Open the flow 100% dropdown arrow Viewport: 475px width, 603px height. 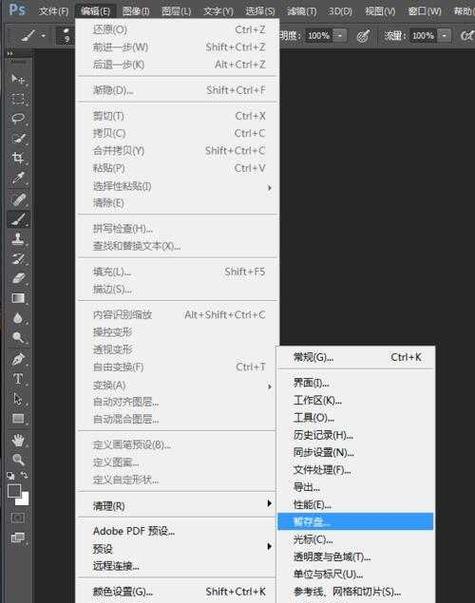click(x=444, y=36)
